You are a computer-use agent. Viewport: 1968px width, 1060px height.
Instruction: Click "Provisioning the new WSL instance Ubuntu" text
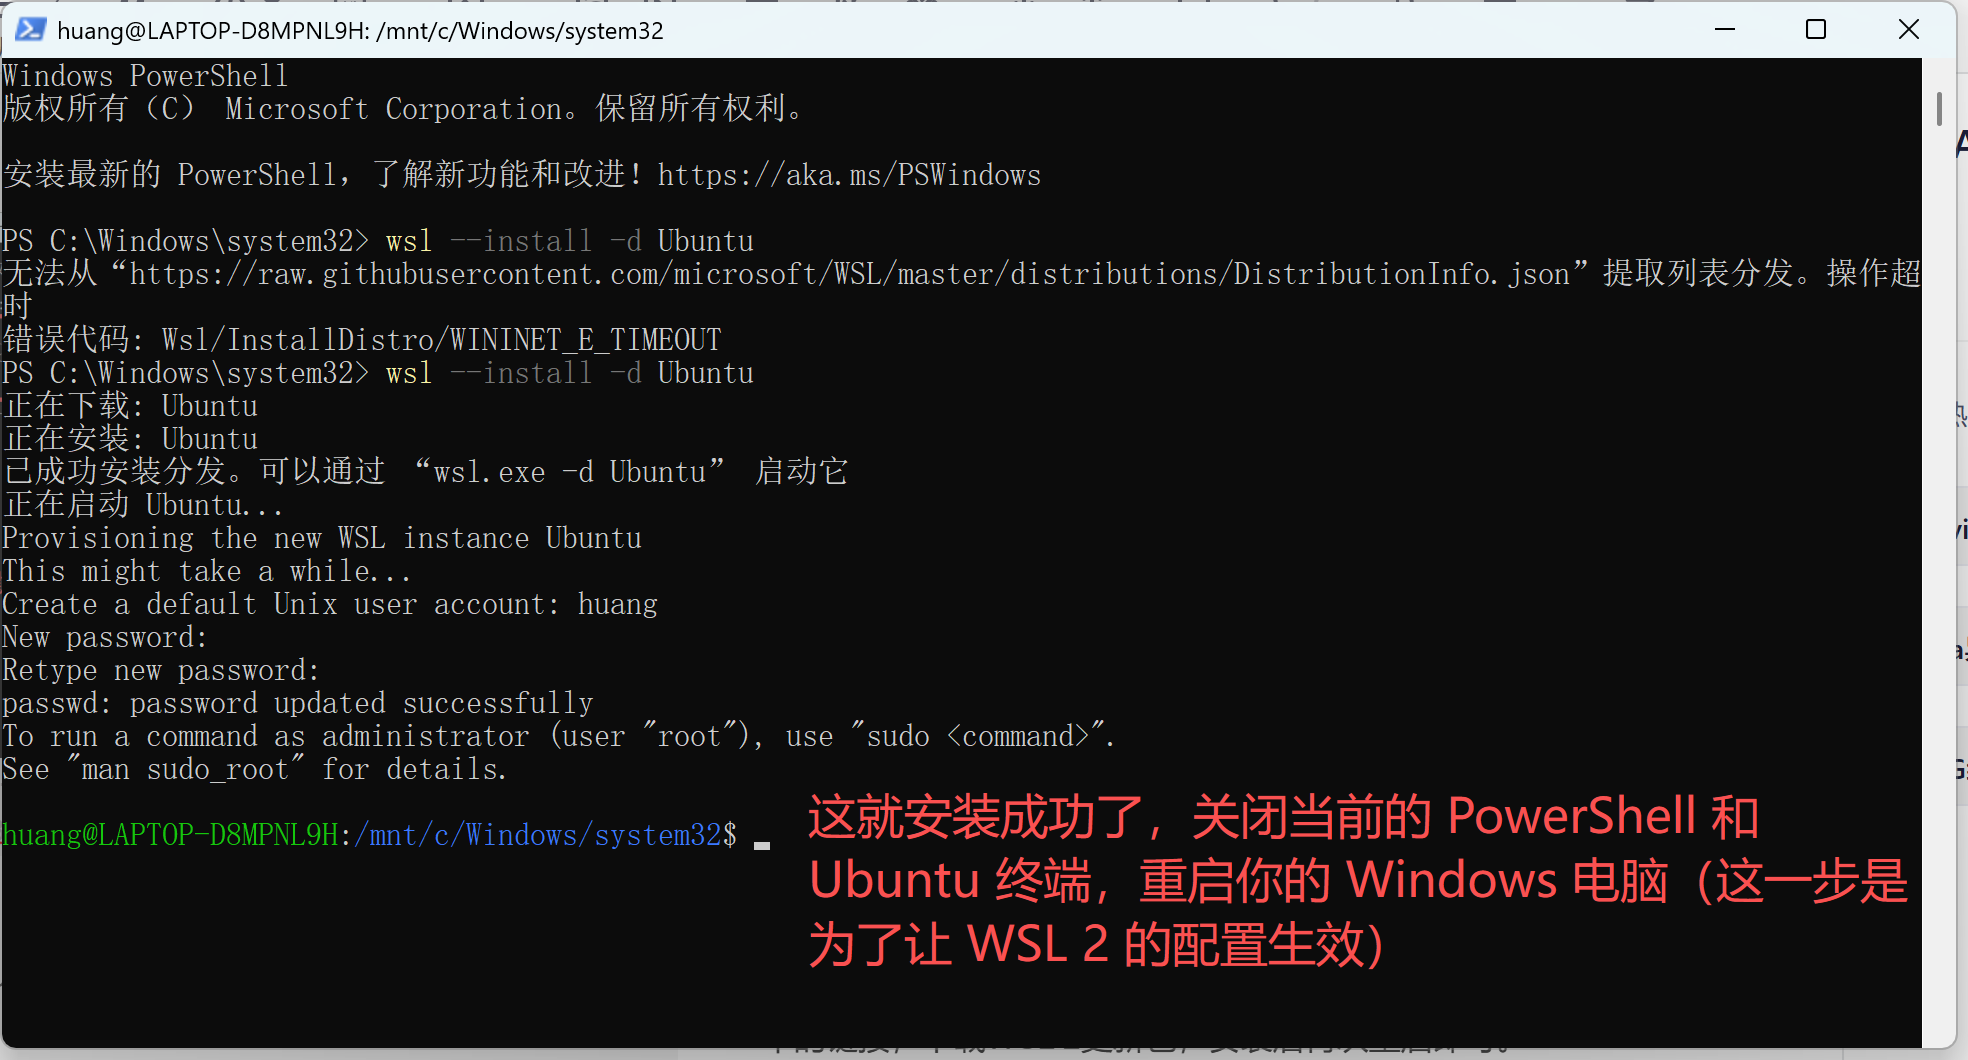(322, 538)
